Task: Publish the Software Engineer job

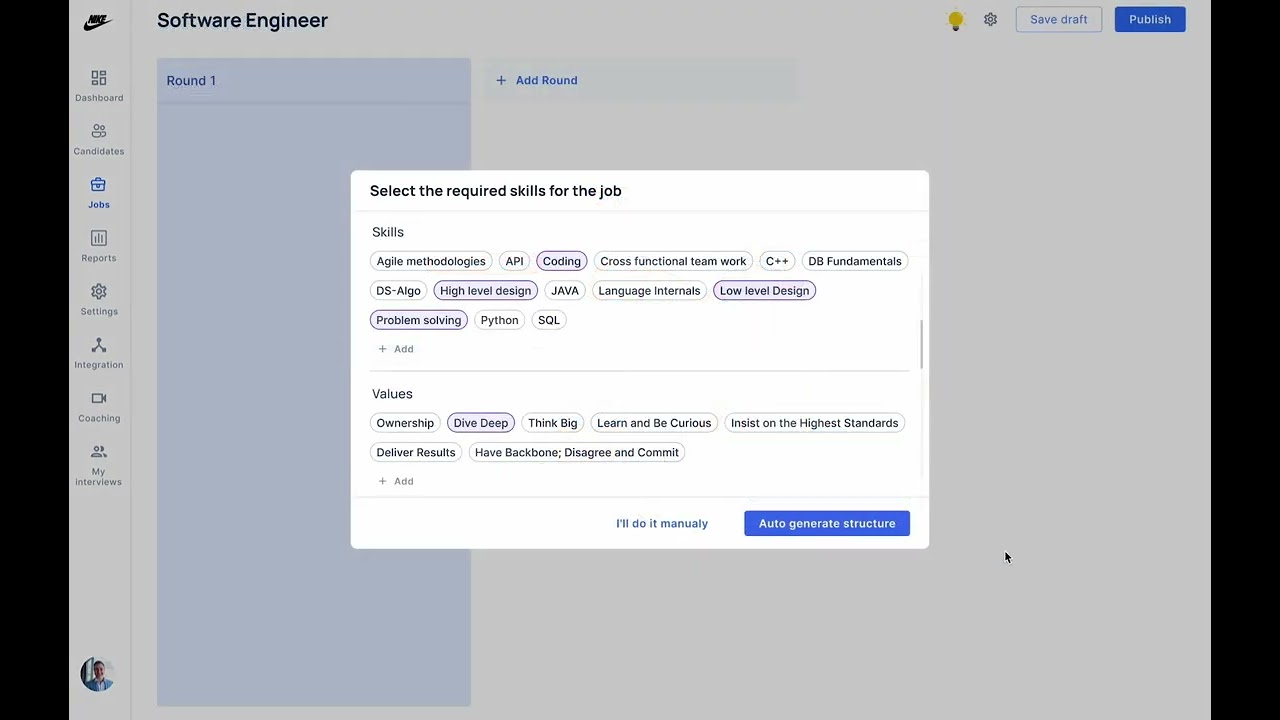Action: (x=1149, y=19)
